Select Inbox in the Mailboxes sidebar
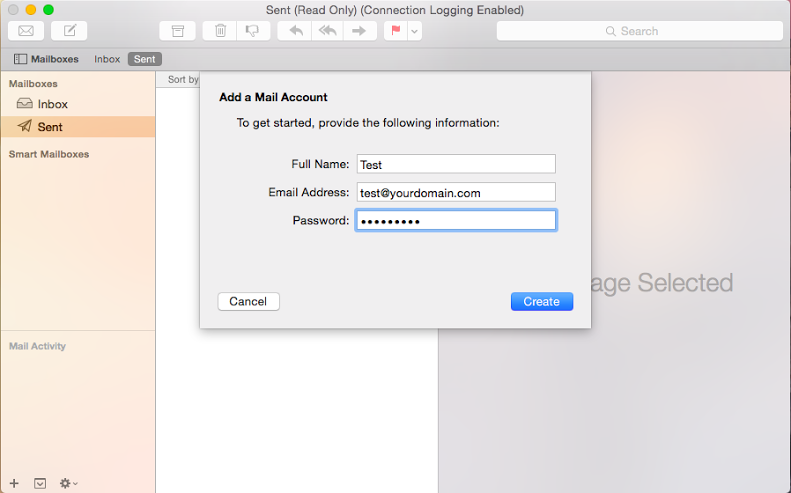The width and height of the screenshot is (791, 493). [52, 104]
